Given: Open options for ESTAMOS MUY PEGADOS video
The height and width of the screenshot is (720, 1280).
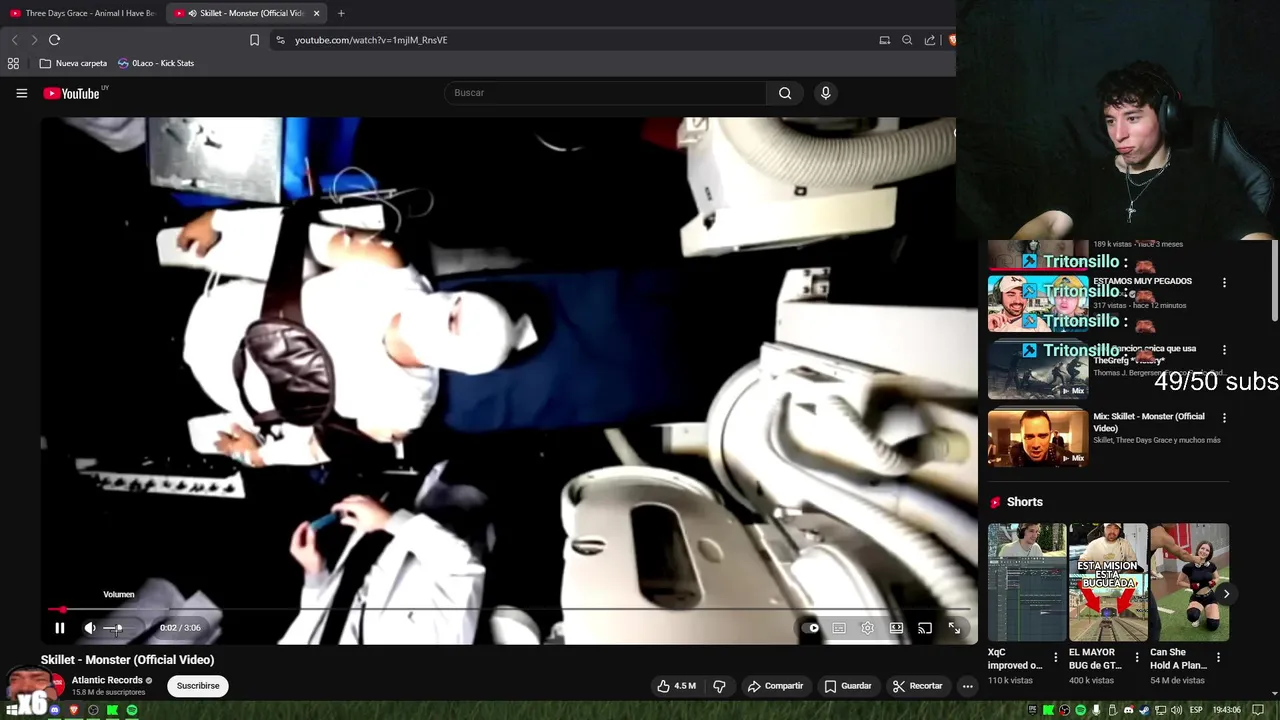Looking at the screenshot, I should (1224, 283).
